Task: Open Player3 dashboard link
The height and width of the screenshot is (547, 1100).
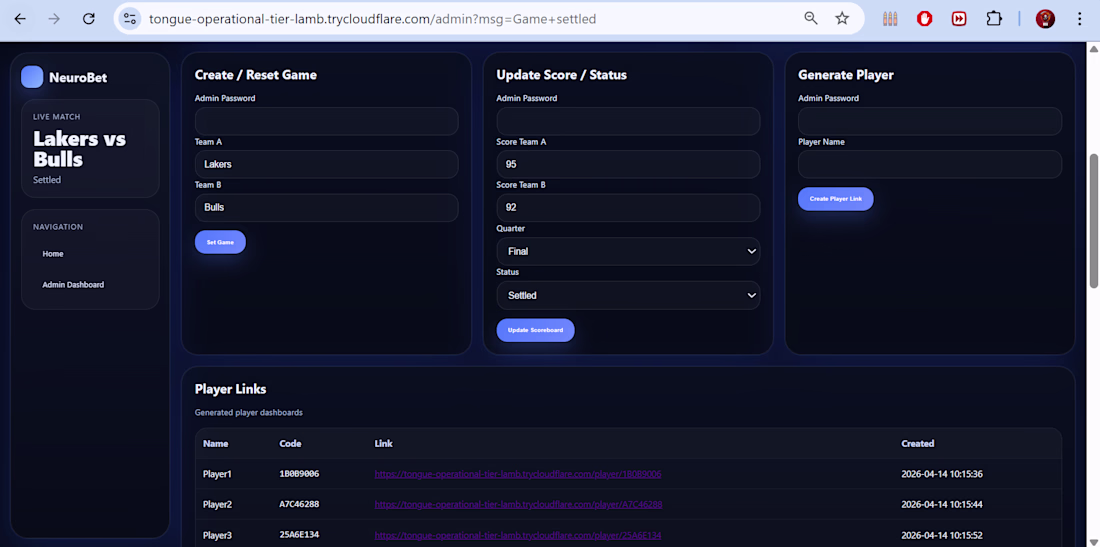Action: (x=518, y=535)
